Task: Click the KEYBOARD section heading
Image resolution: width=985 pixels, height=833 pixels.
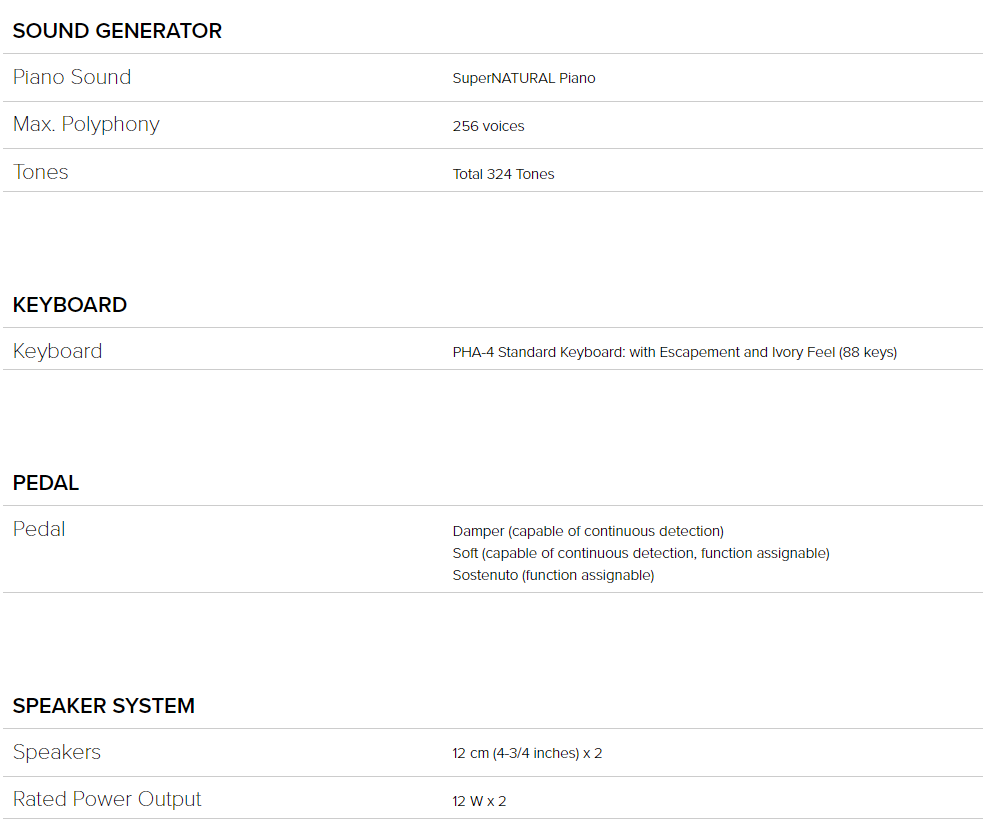Action: (x=70, y=305)
